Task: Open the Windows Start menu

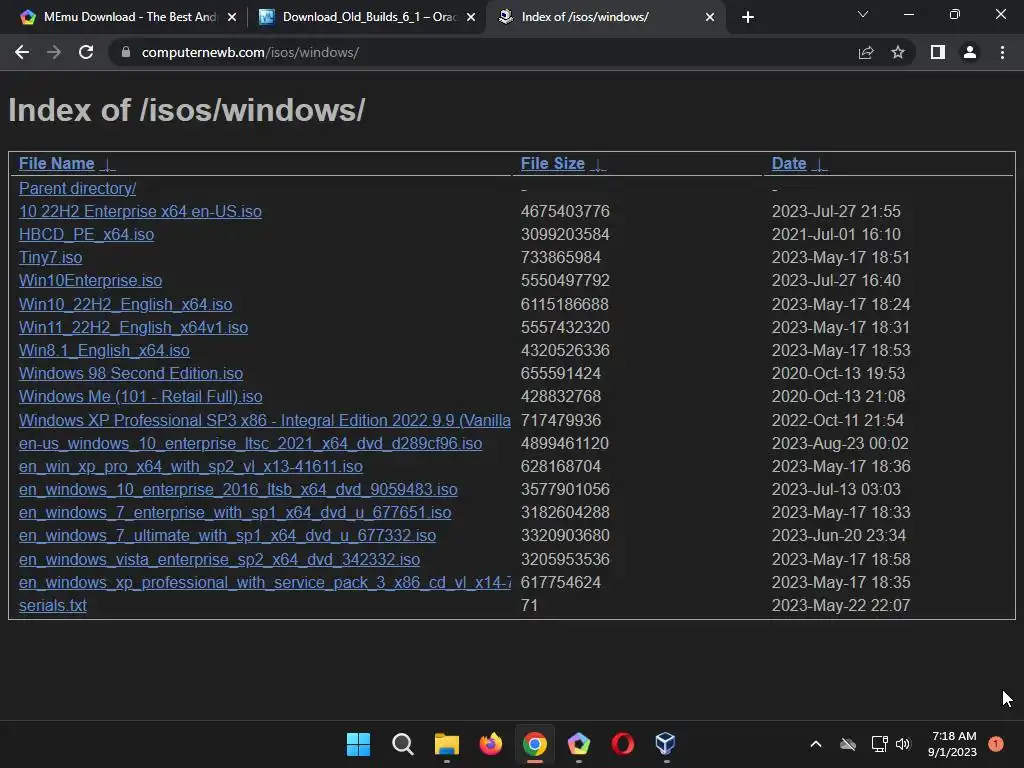Action: tap(358, 744)
